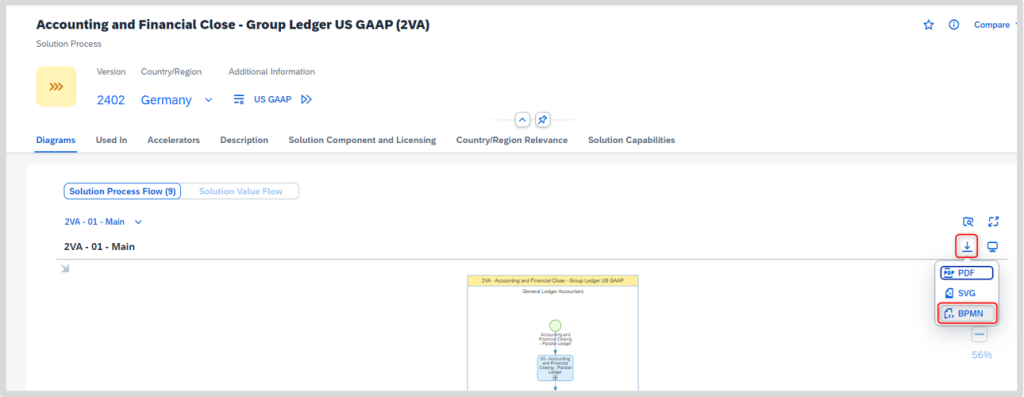Screen dimensions: 1024x397
Task: Download diagram as BPMN
Action: click(x=968, y=313)
